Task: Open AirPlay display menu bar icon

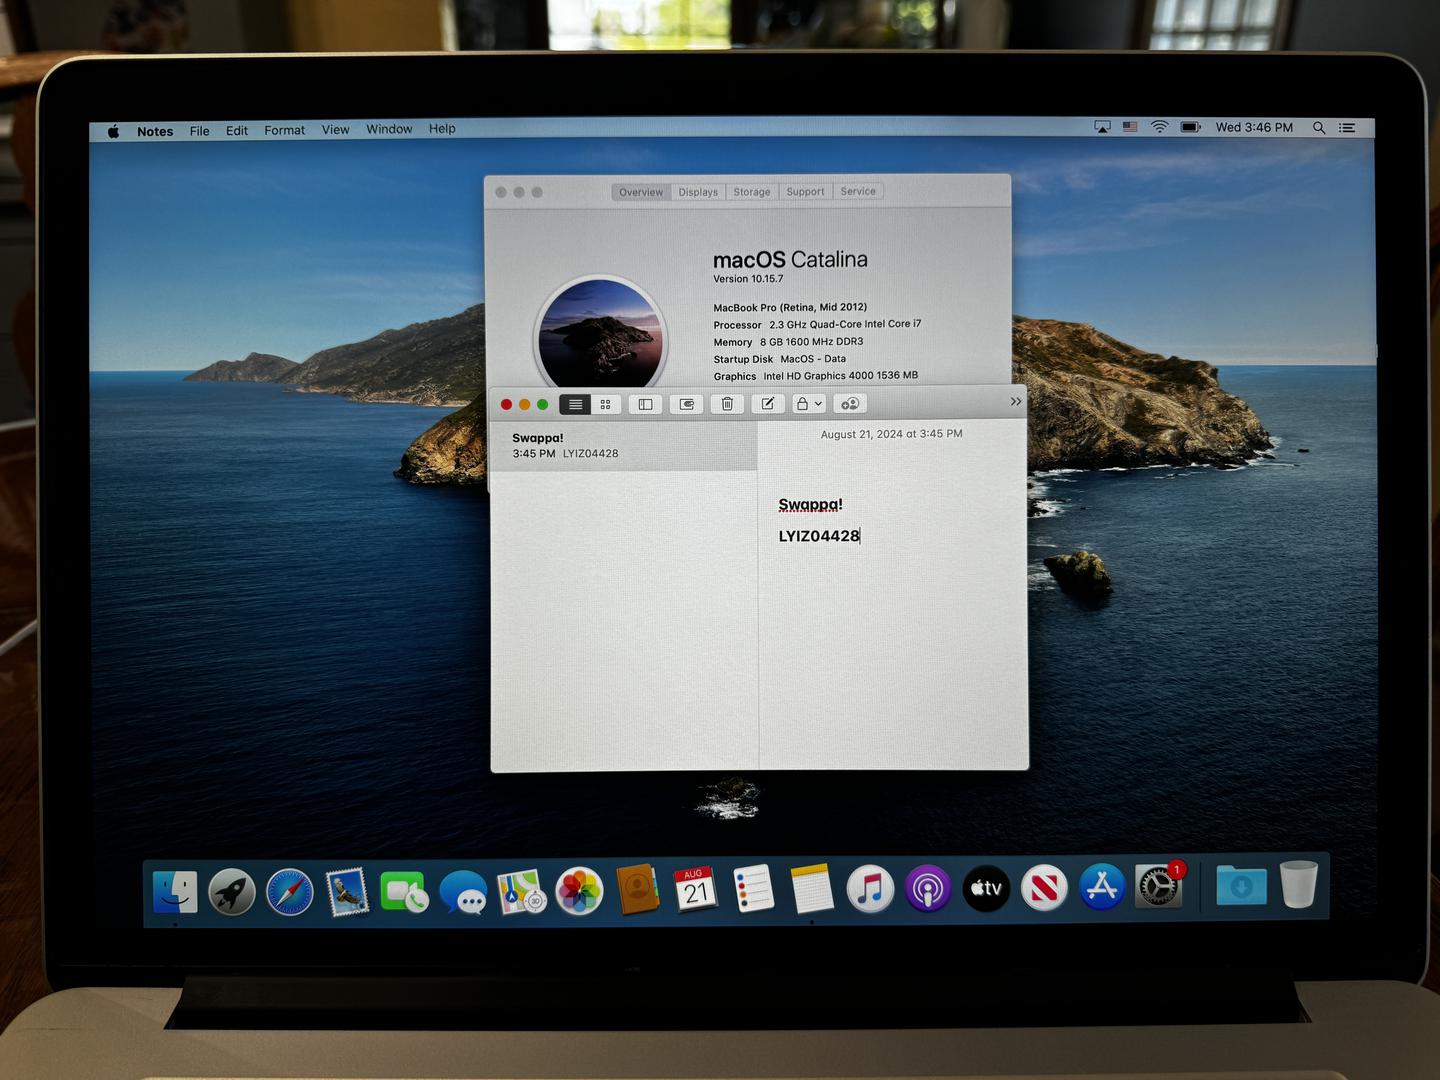Action: click(x=1102, y=127)
